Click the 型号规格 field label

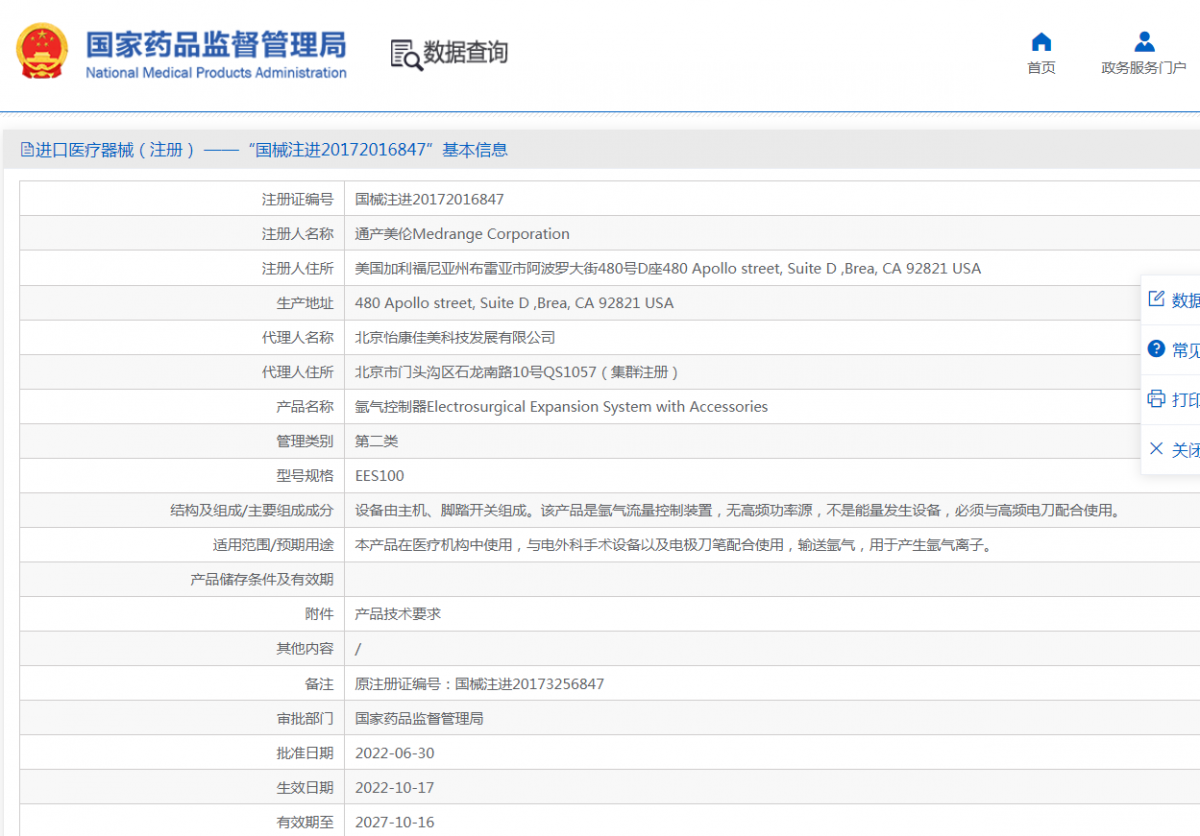coord(305,476)
